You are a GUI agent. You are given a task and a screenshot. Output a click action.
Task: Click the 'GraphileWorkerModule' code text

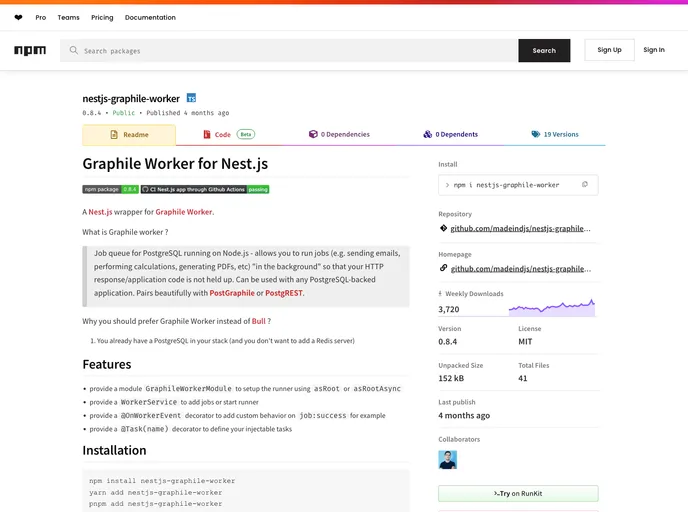pyautogui.click(x=188, y=389)
